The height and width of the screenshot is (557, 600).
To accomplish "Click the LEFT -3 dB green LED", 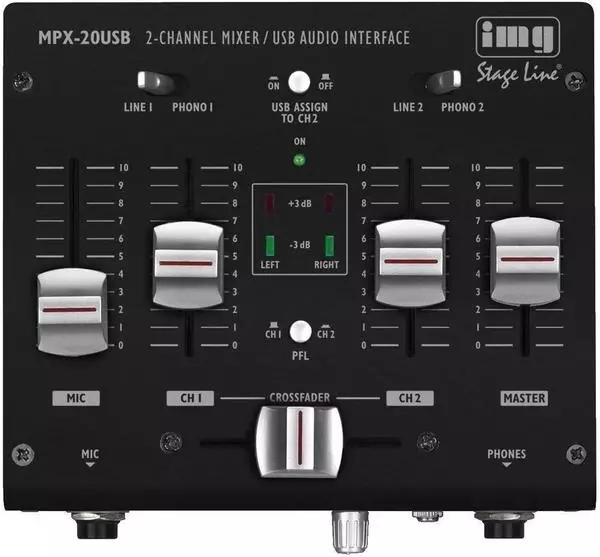I will click(x=269, y=245).
